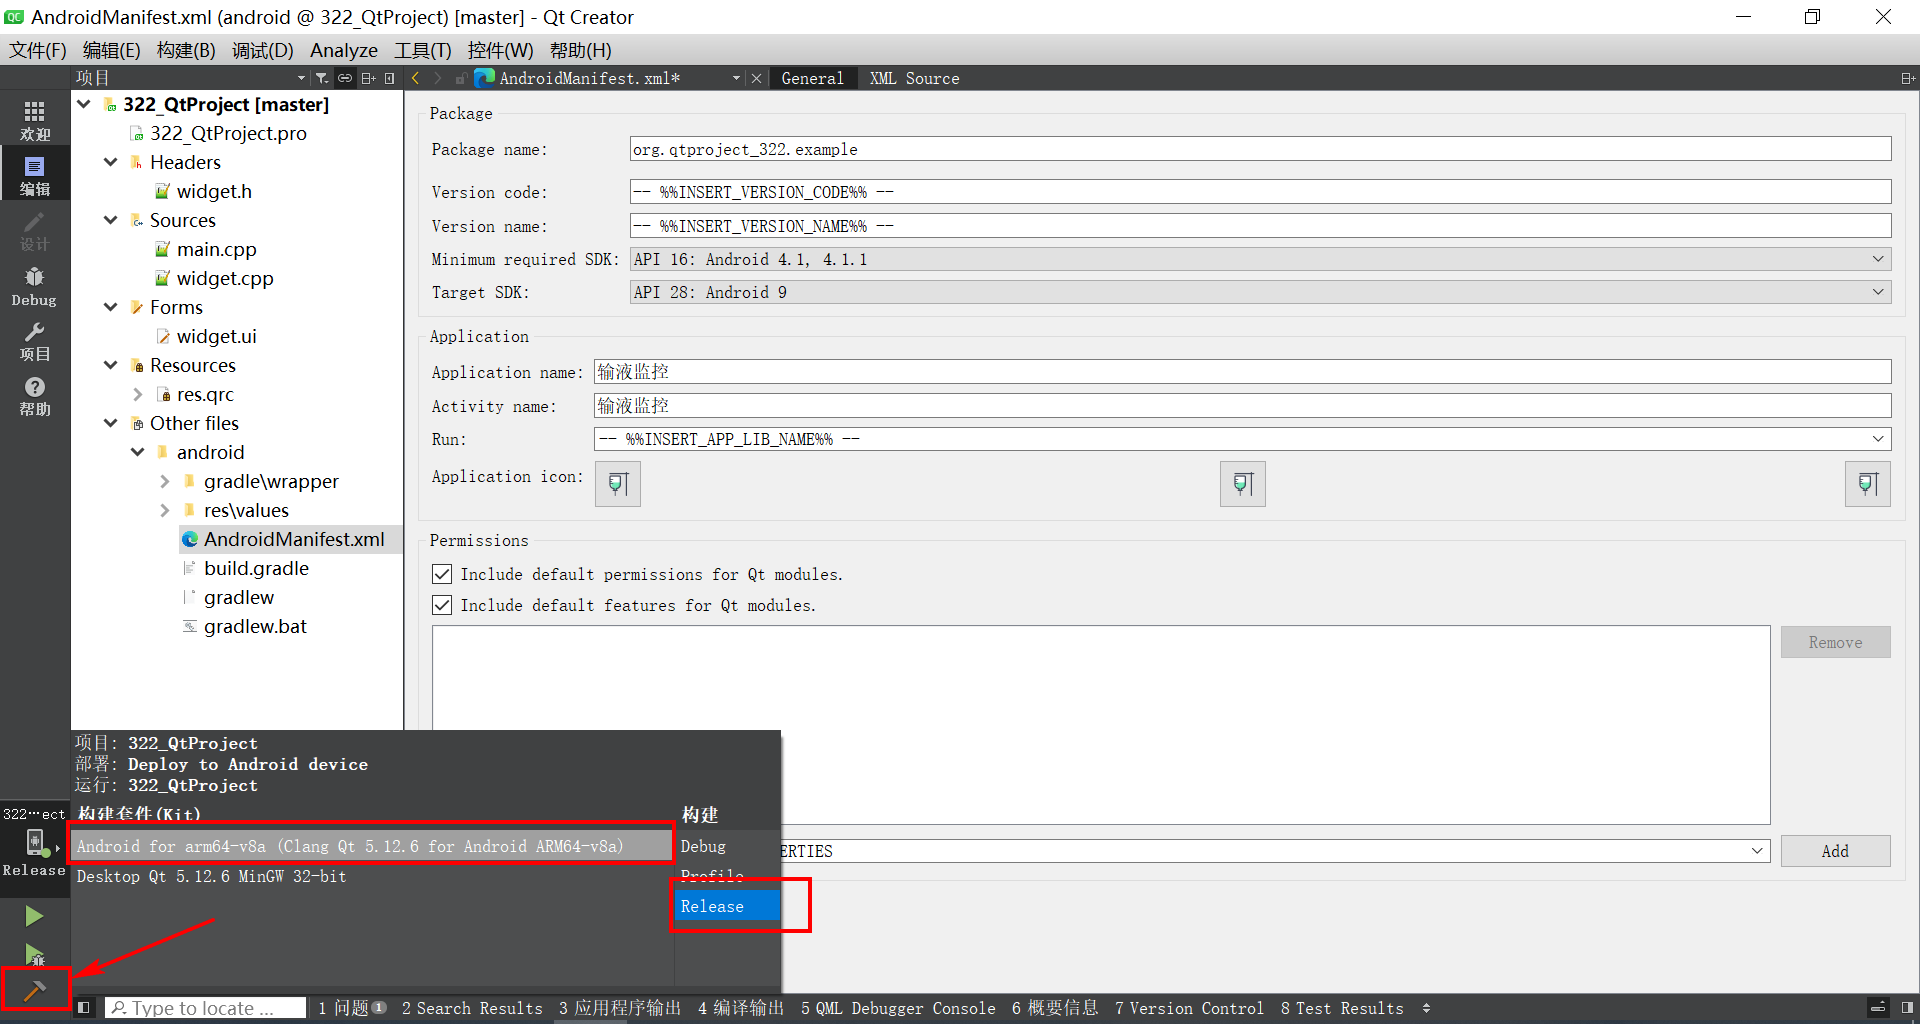Open the open-documents dropdown beside AndroidManifest.xml

click(x=737, y=78)
